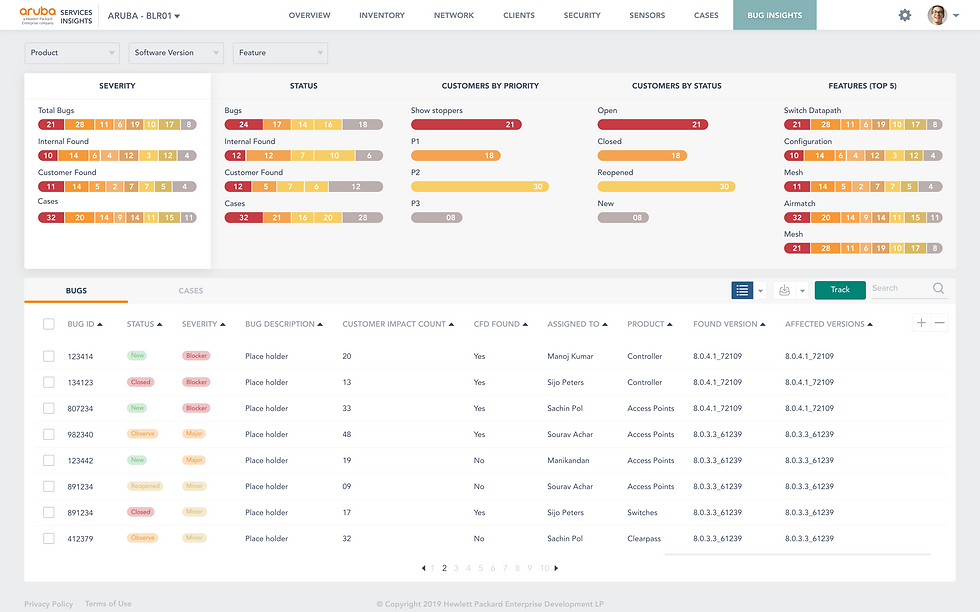Open the settings gear icon
Viewport: 980px width, 612px height.
tap(904, 15)
